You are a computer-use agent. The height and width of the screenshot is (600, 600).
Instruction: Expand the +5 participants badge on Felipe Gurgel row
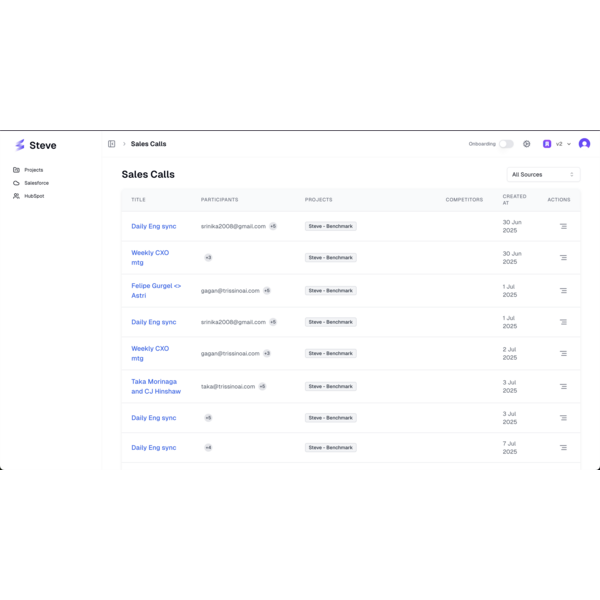click(x=267, y=291)
